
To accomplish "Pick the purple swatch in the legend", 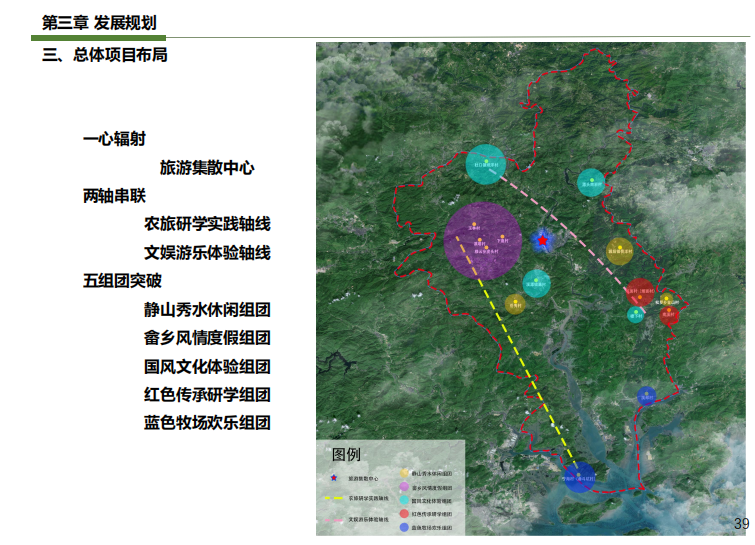I will pyautogui.click(x=404, y=486).
